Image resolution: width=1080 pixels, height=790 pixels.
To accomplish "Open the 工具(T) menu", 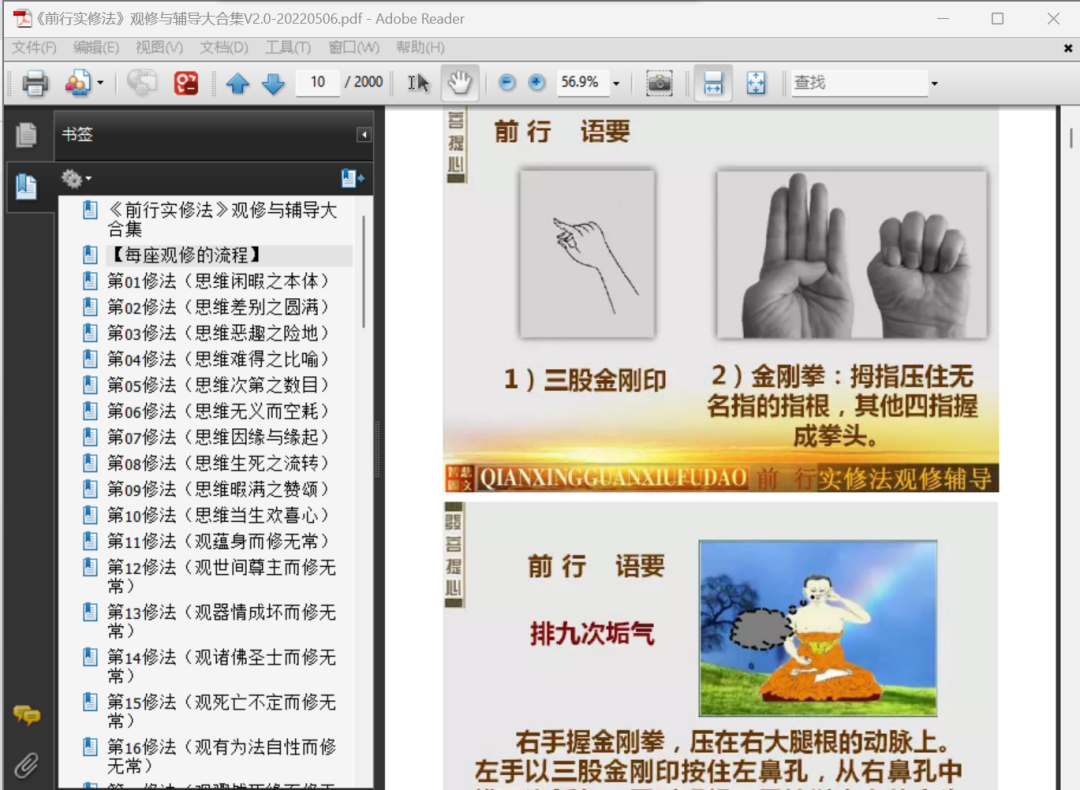I will click(288, 48).
